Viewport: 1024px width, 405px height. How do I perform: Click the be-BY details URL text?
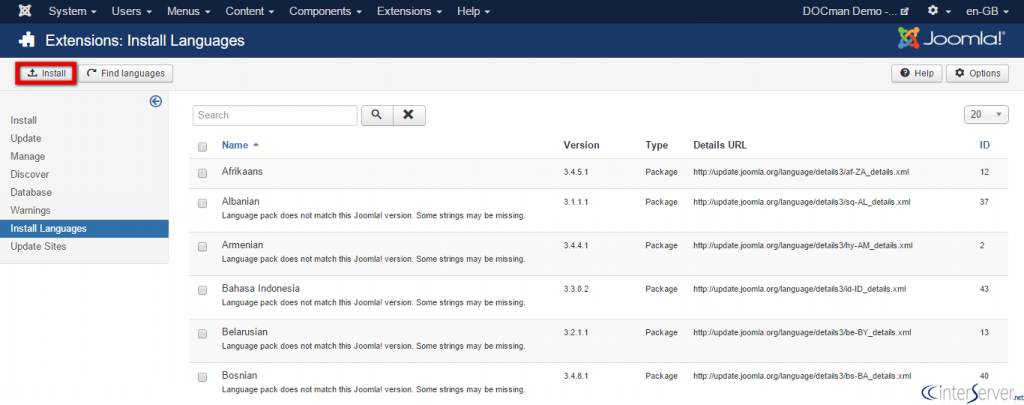(x=802, y=332)
